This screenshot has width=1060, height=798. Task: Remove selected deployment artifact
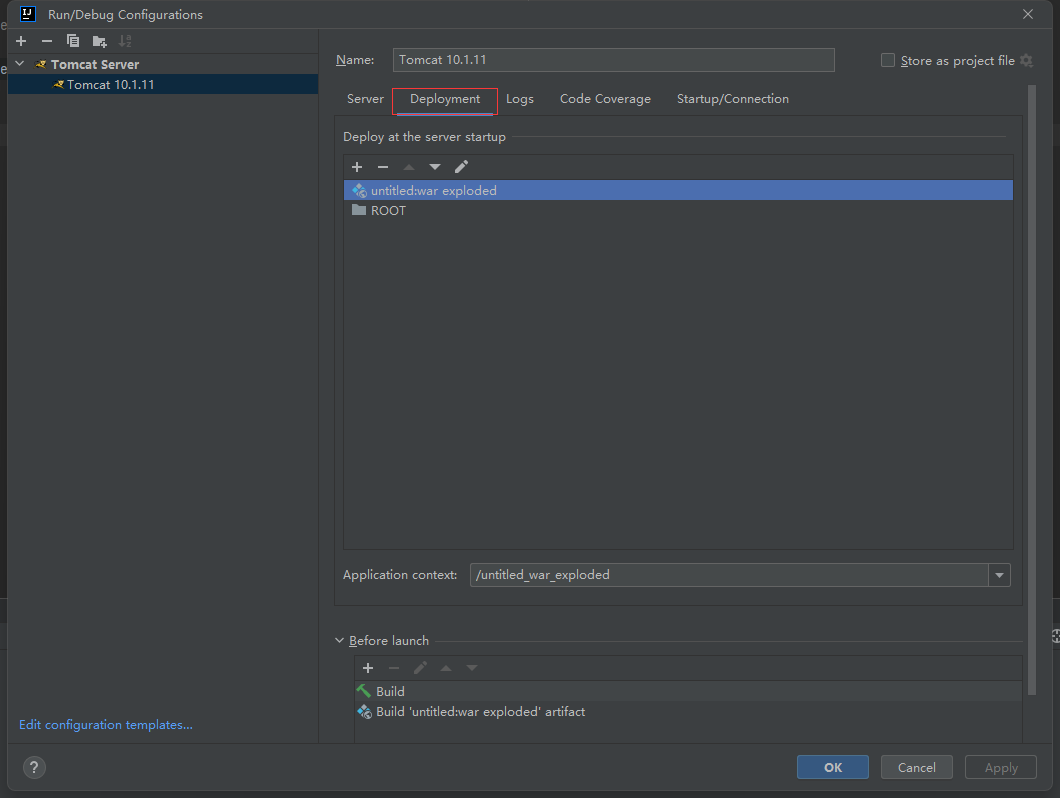[382, 167]
